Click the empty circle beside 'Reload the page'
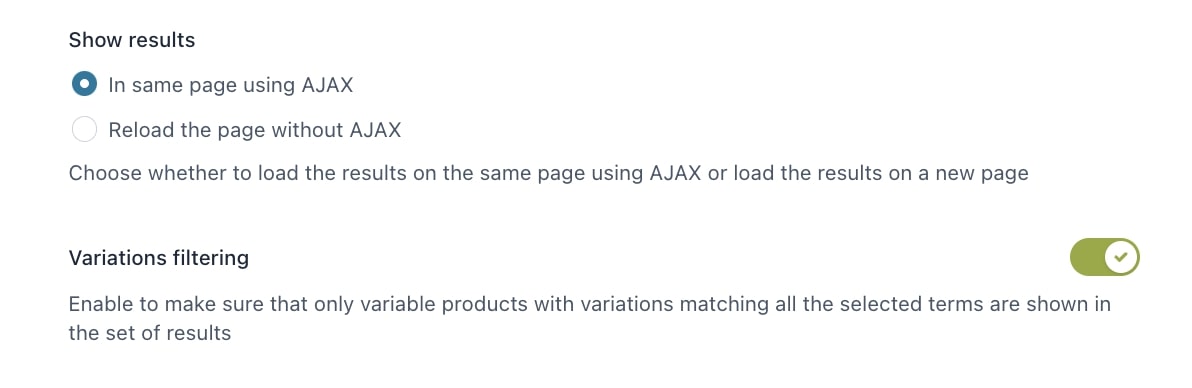The image size is (1192, 388). 84,130
